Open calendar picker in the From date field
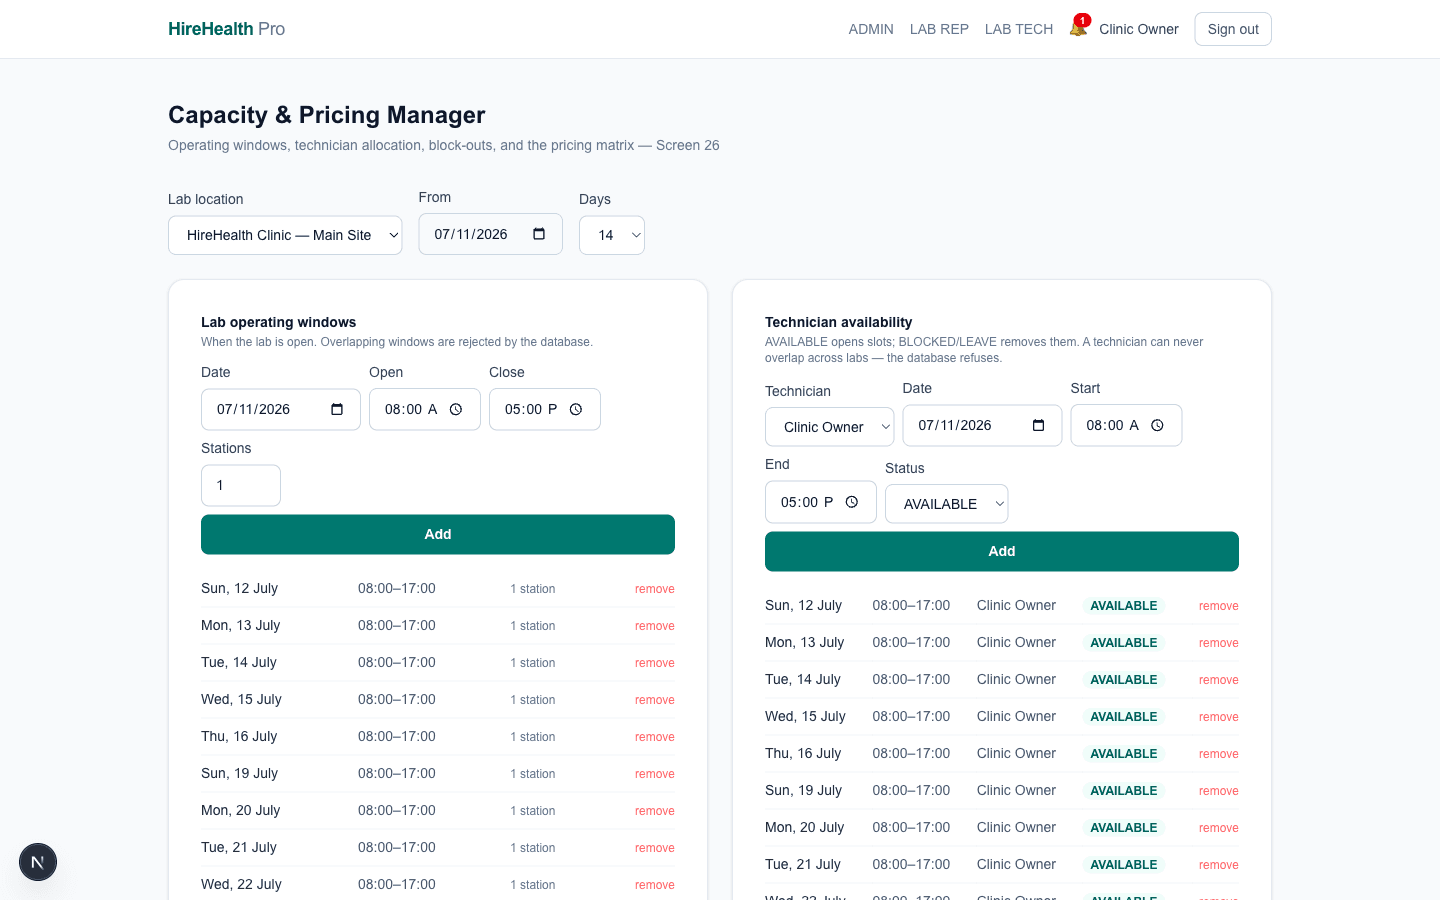Viewport: 1440px width, 900px height. point(539,234)
